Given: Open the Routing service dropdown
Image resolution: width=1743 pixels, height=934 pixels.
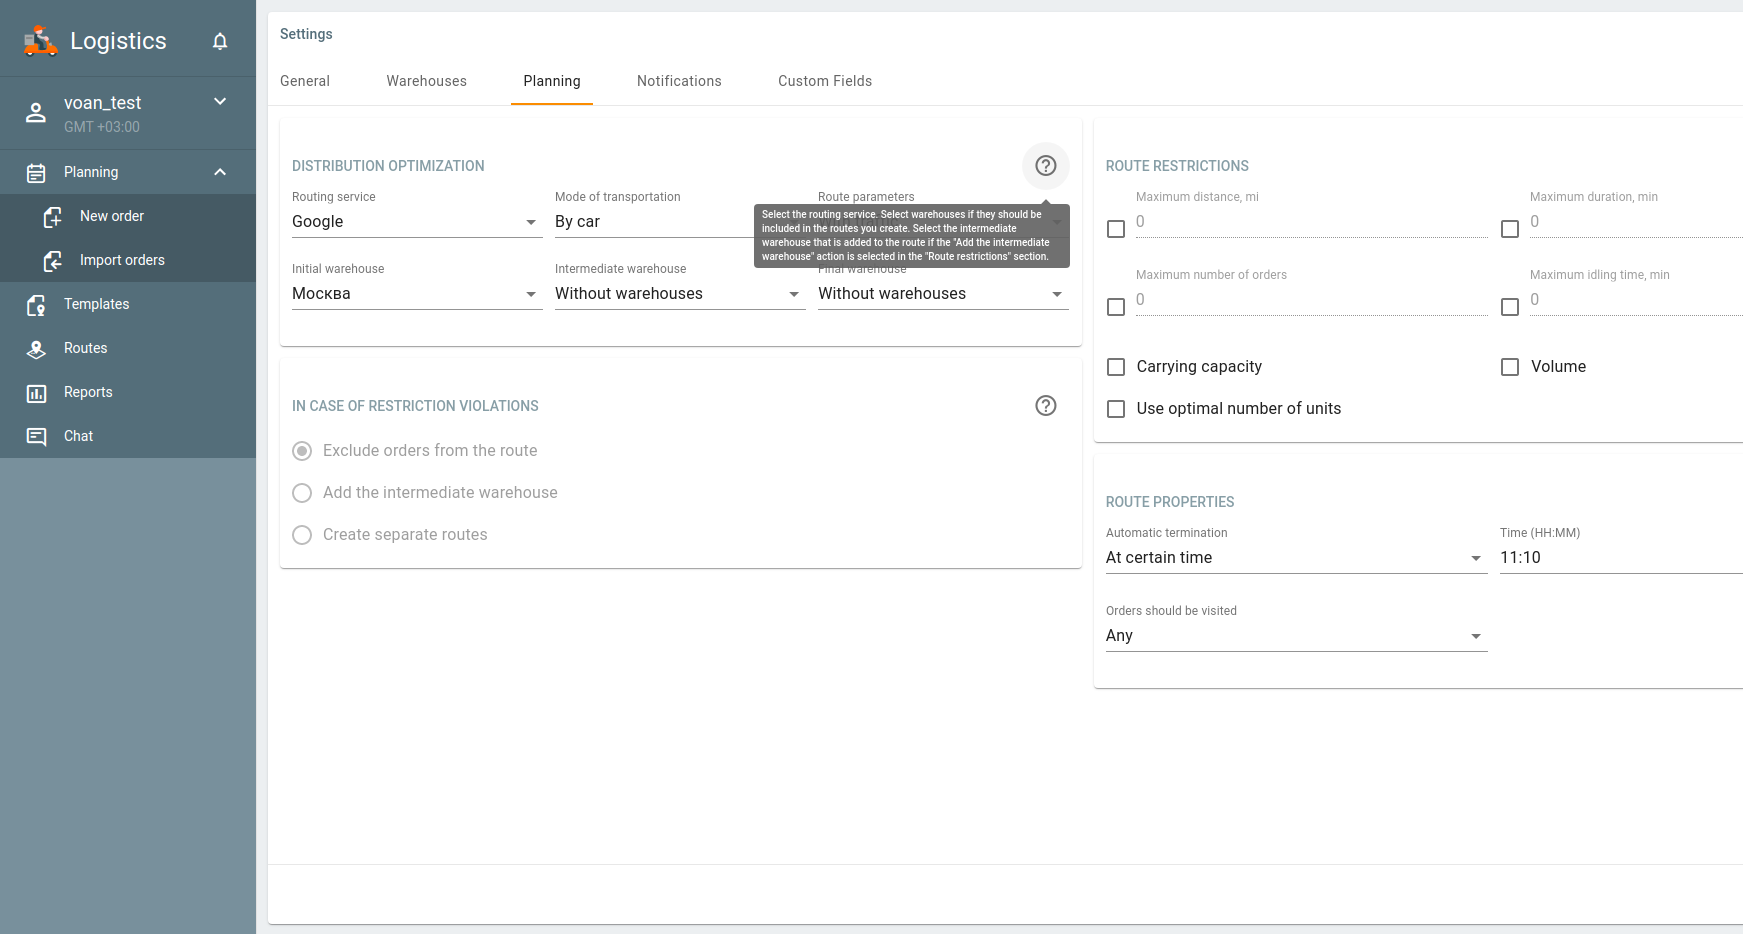Looking at the screenshot, I should click(416, 222).
